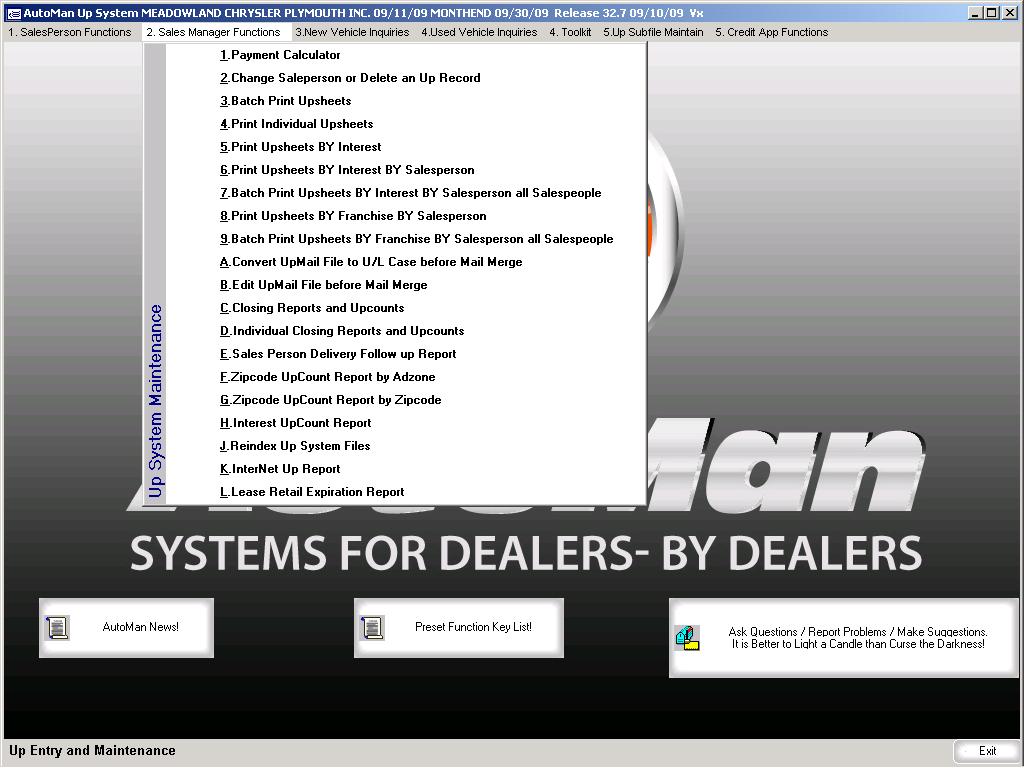Open the SalesPerson Functions menu
Image resolution: width=1024 pixels, height=768 pixels.
click(x=70, y=32)
